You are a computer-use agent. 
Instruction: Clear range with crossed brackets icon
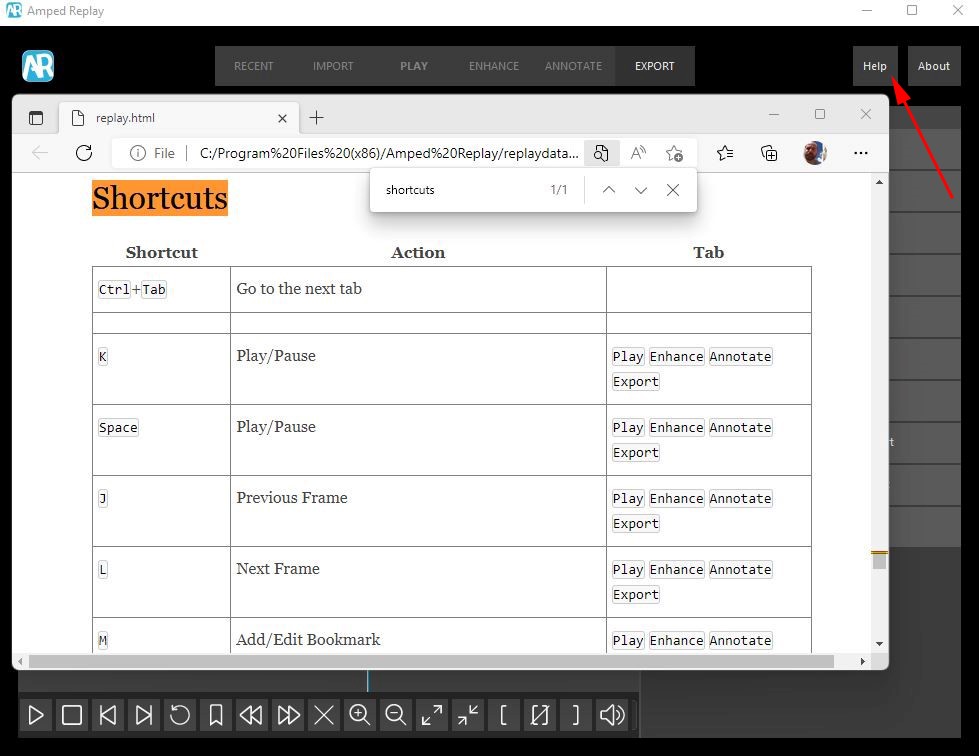coord(539,715)
